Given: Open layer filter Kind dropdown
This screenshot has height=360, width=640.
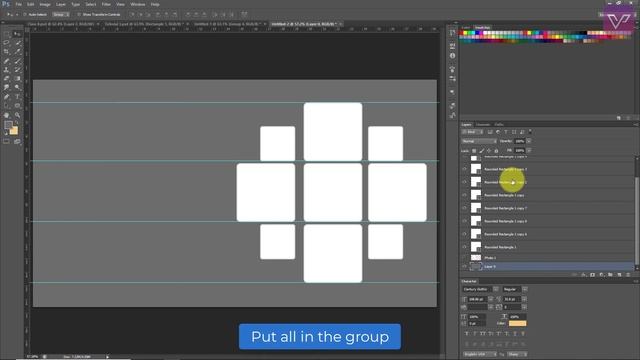Looking at the screenshot, I should (x=473, y=132).
